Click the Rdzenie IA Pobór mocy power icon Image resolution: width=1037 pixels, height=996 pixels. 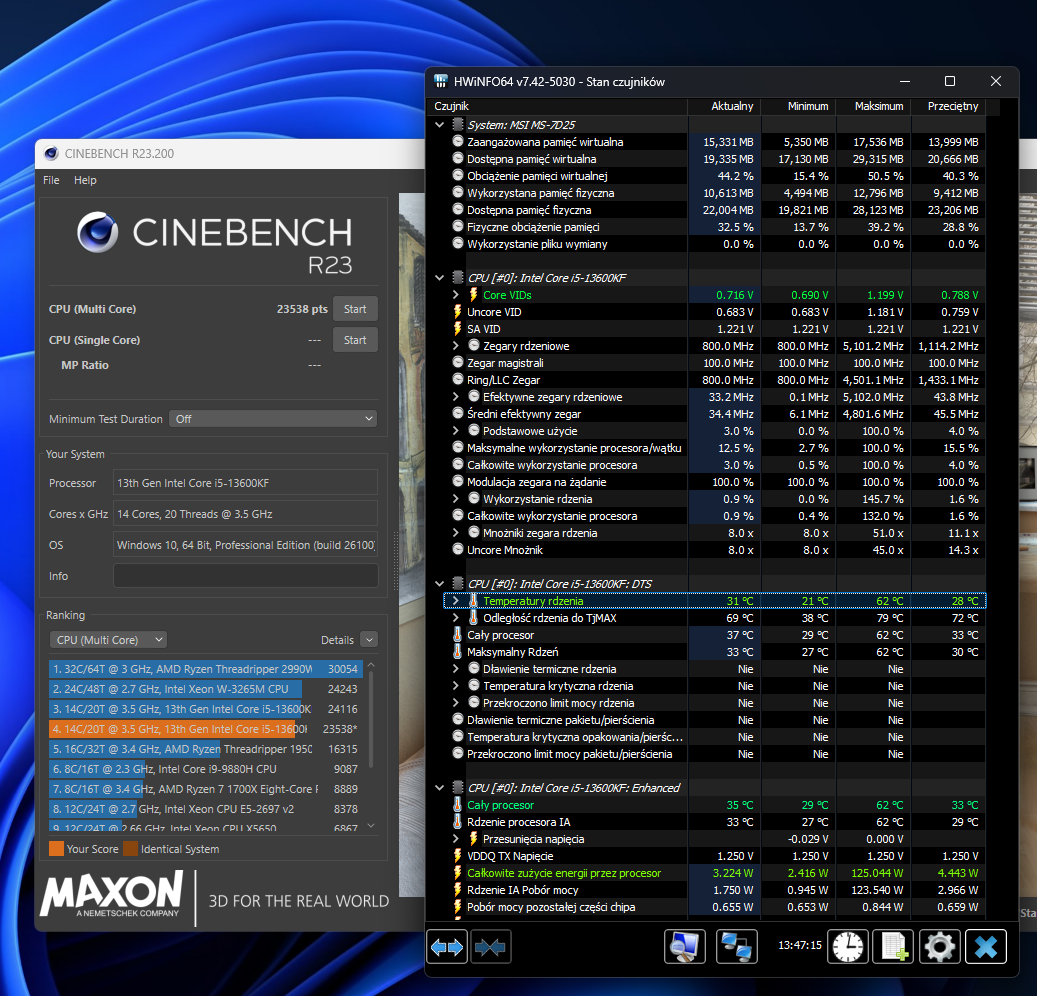click(458, 890)
